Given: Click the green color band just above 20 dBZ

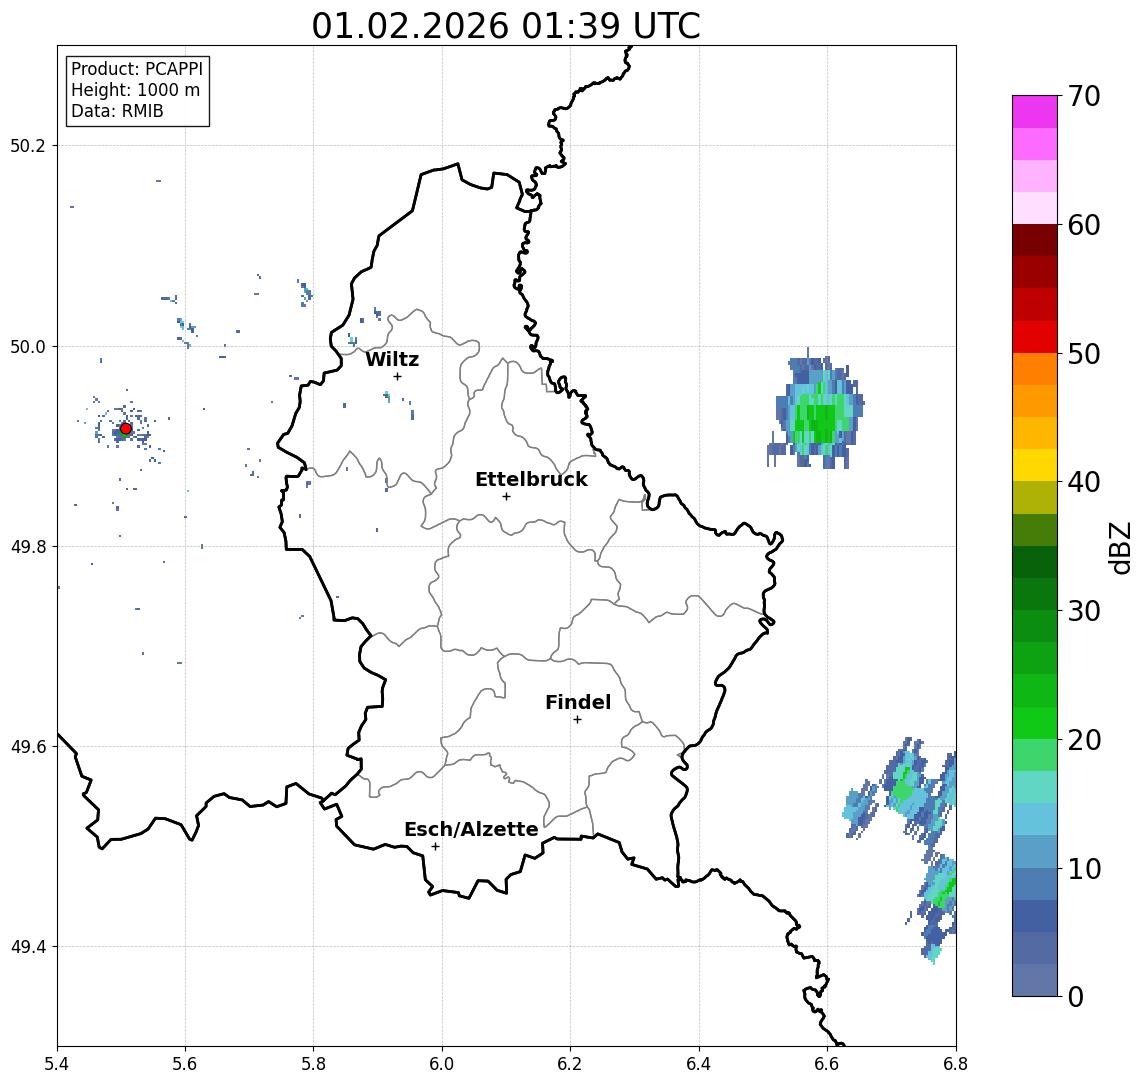Looking at the screenshot, I should click(1035, 722).
